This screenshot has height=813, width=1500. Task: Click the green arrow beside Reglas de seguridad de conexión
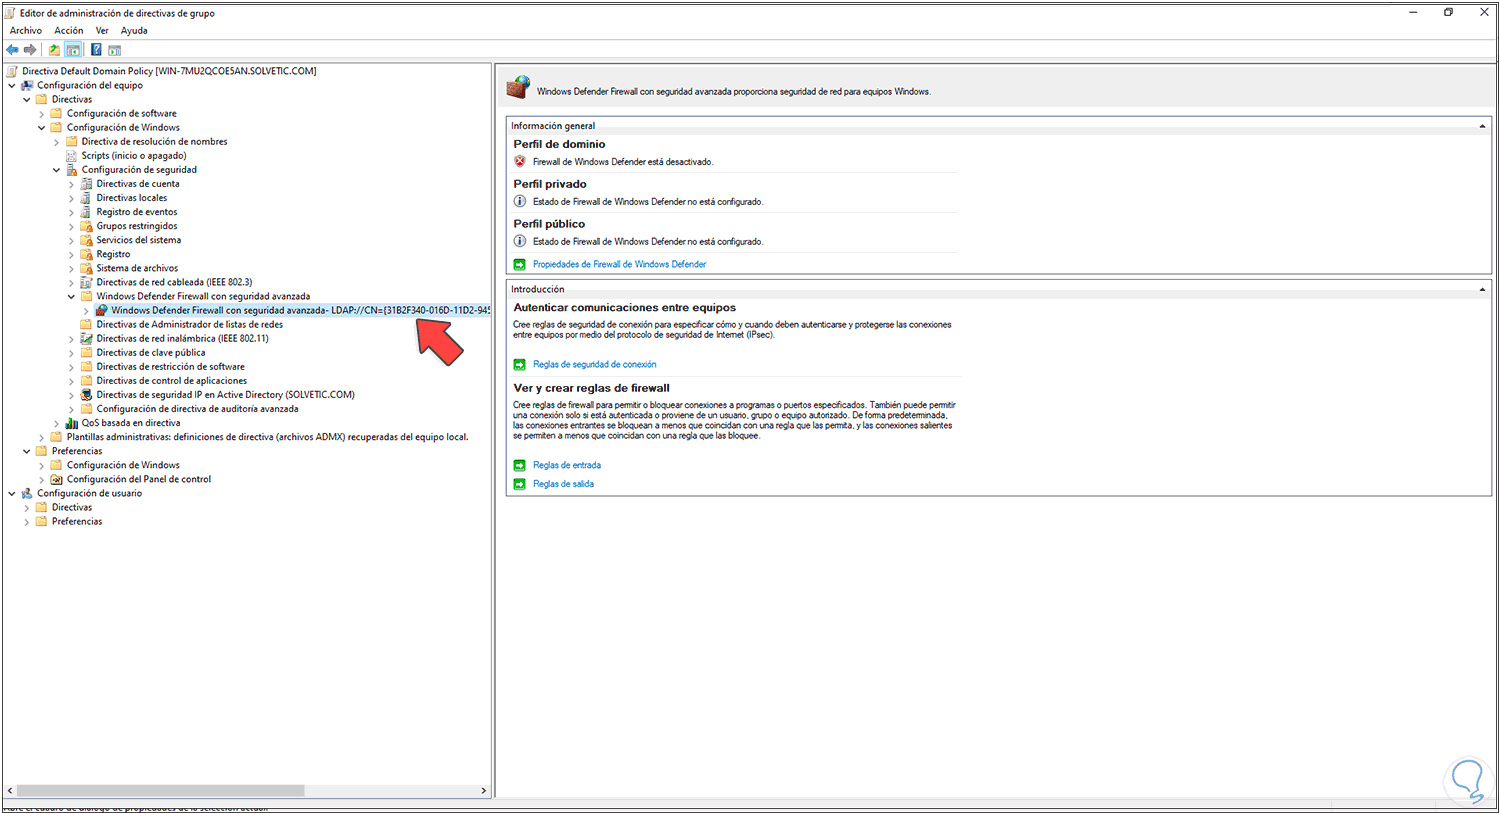519,365
